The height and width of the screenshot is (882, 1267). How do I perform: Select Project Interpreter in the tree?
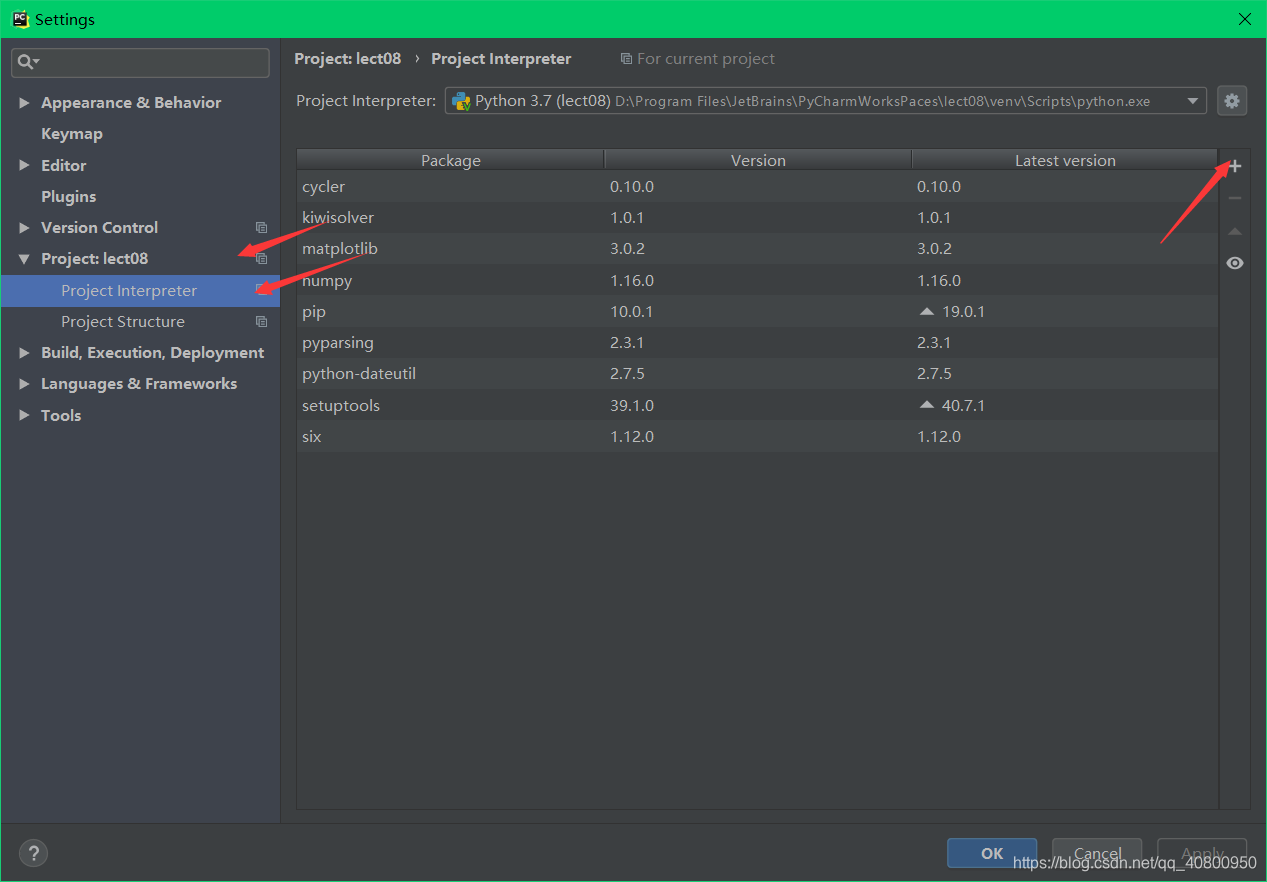tap(140, 291)
